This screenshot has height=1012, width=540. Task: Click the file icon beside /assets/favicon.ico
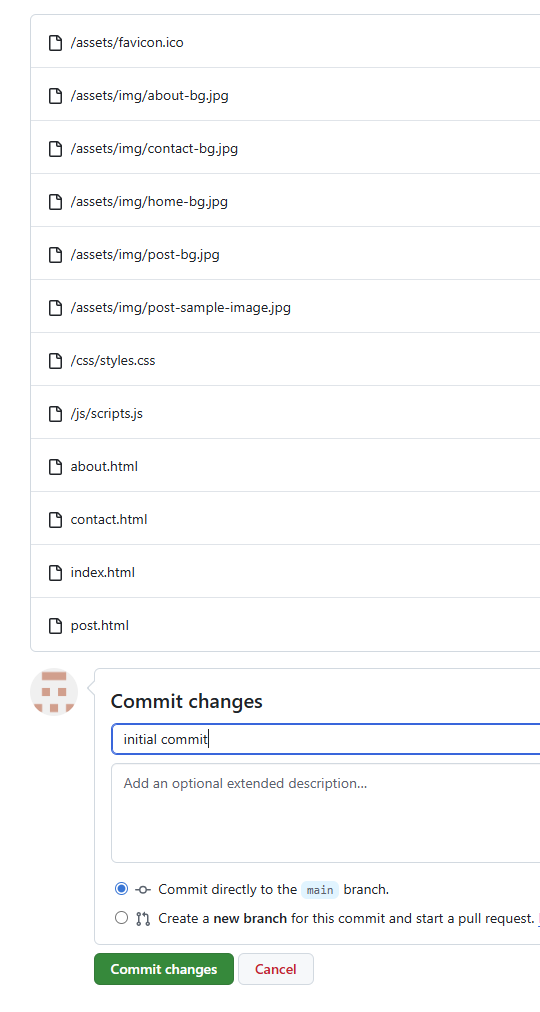(56, 43)
